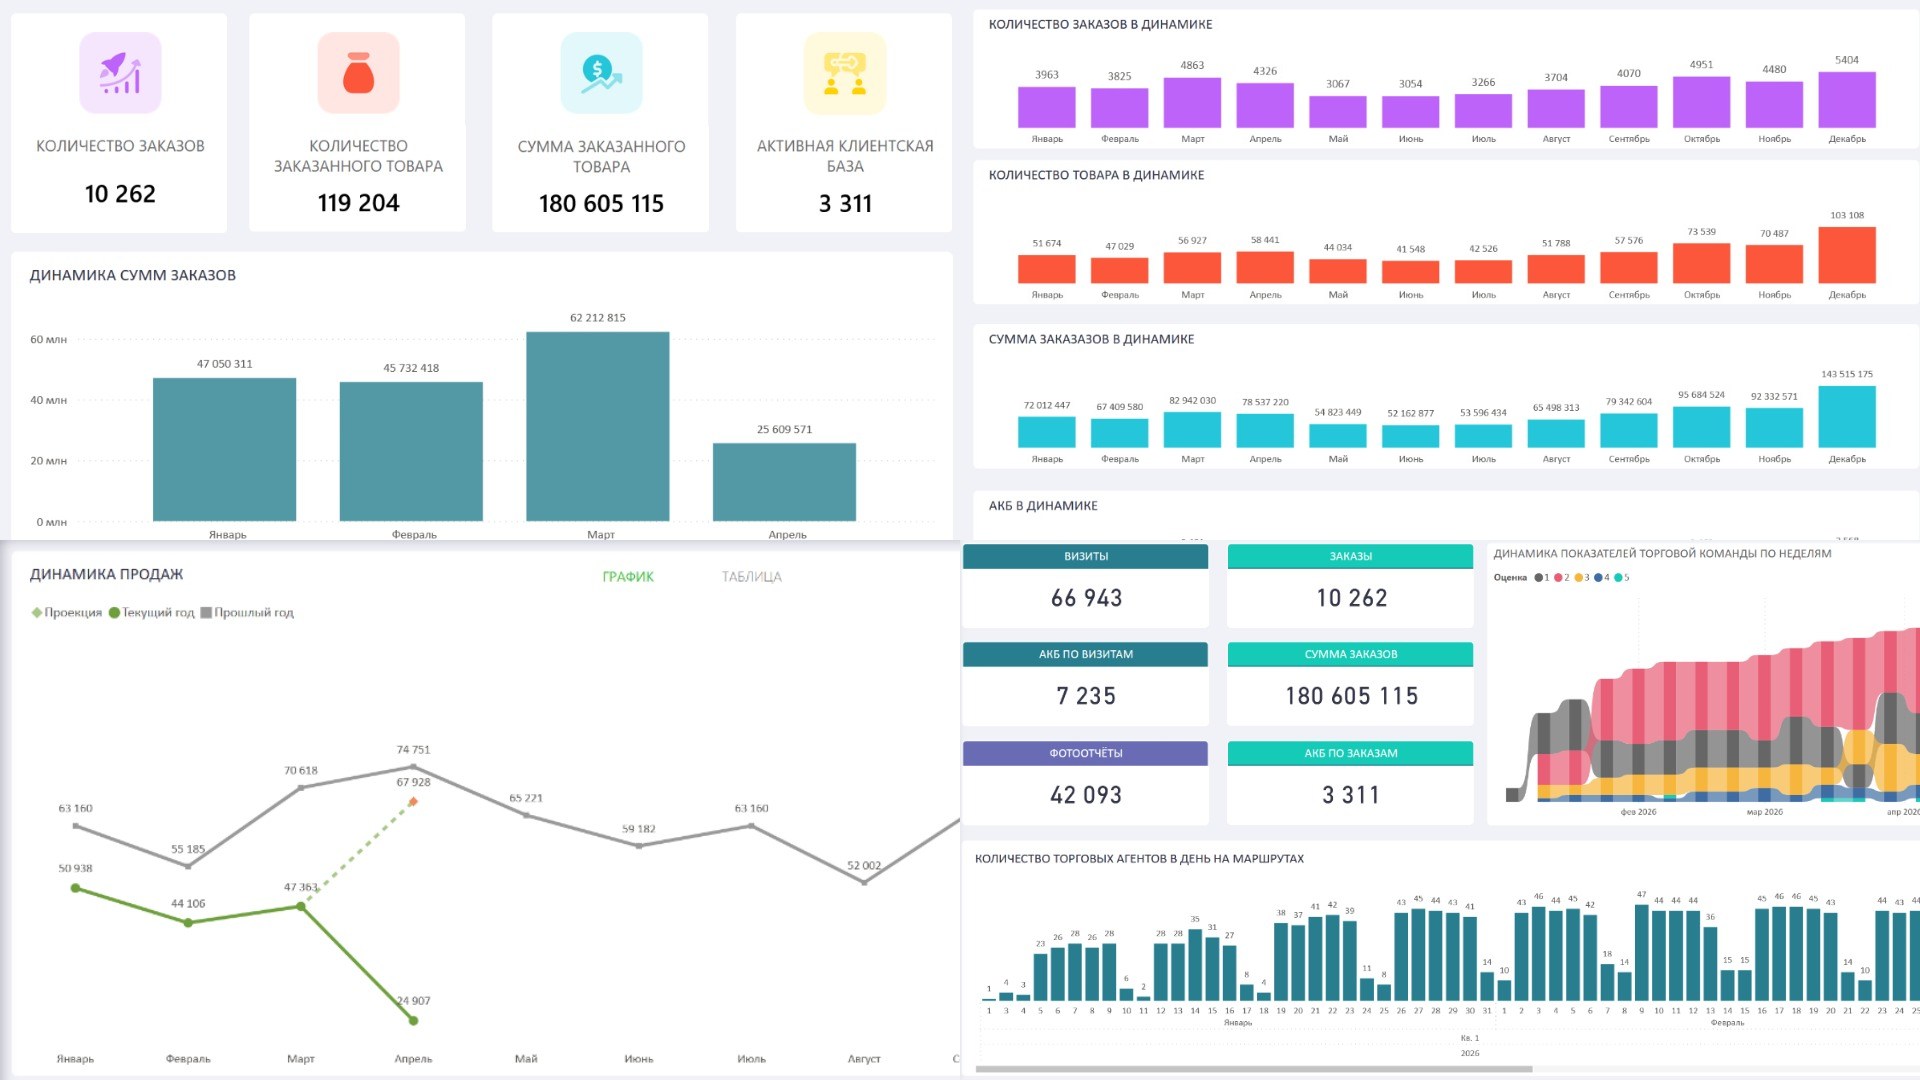The height and width of the screenshot is (1080, 1920).
Task: Click the horizontal scrollbar under agents chart
Action: pos(1254,1070)
